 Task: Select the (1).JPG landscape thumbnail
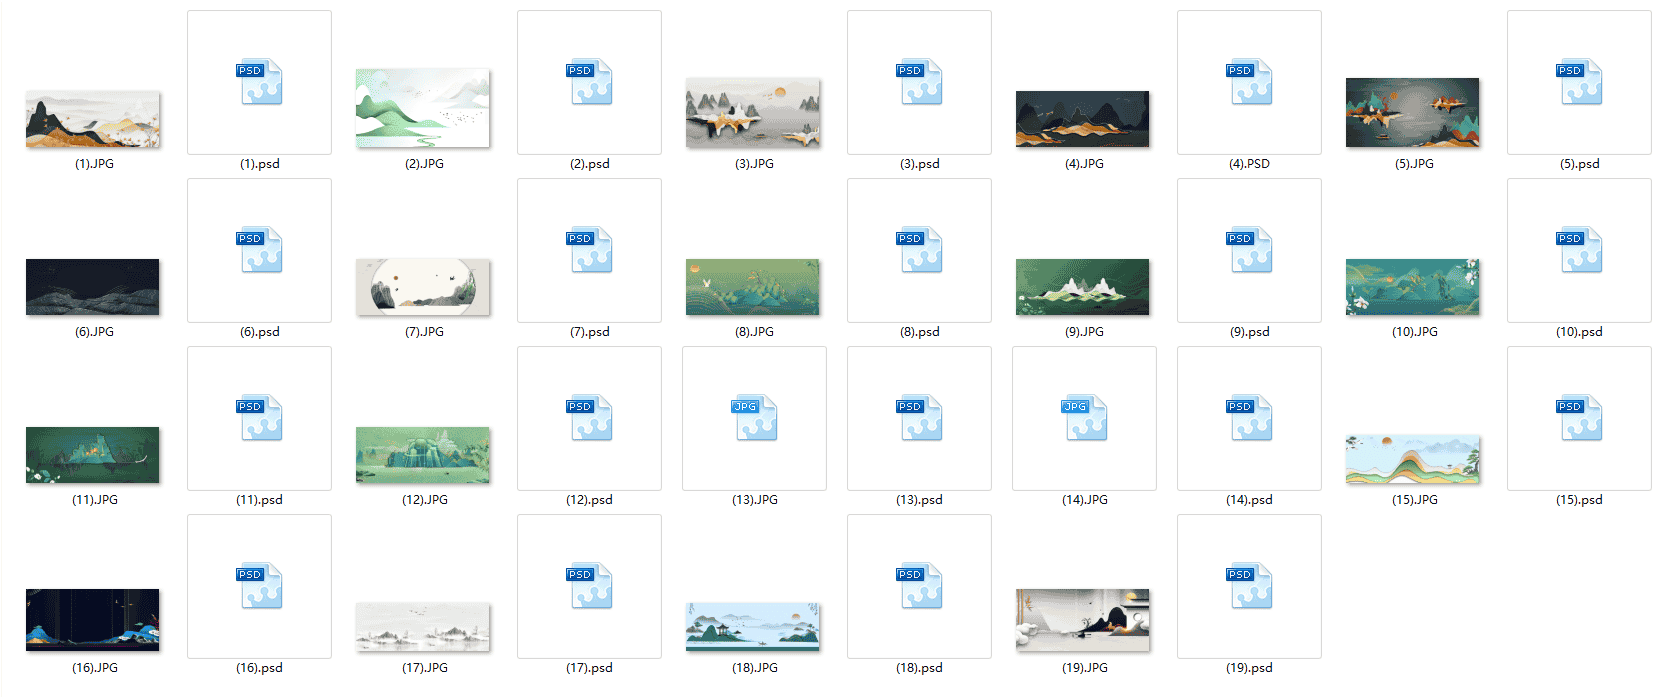93,119
